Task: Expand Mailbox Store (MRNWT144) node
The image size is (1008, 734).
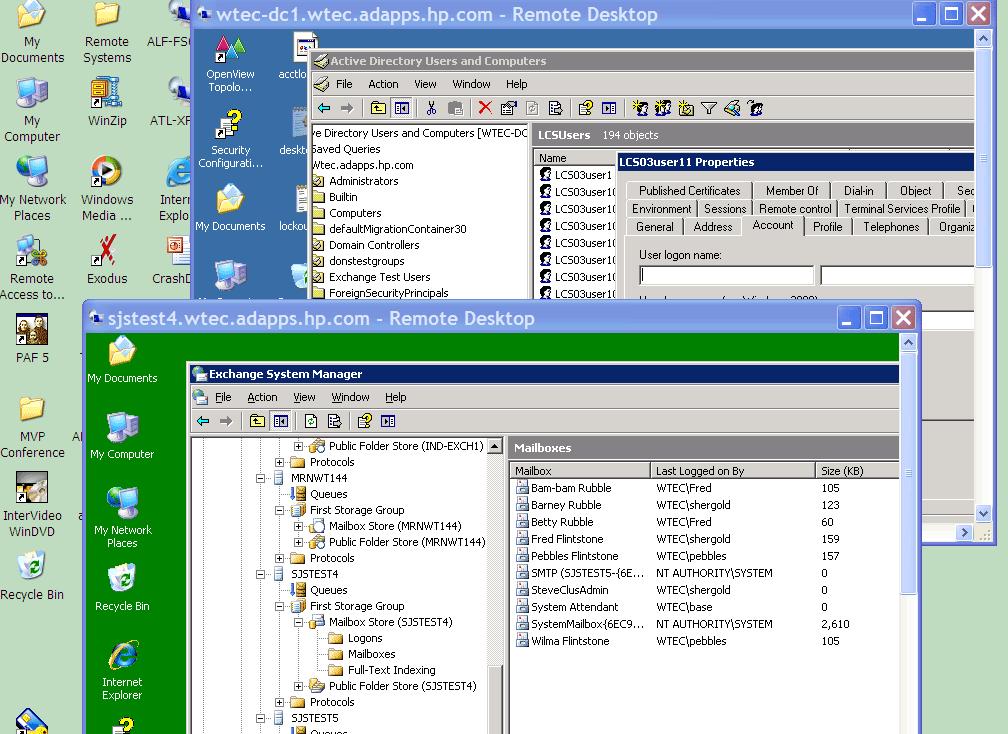Action: [298, 526]
